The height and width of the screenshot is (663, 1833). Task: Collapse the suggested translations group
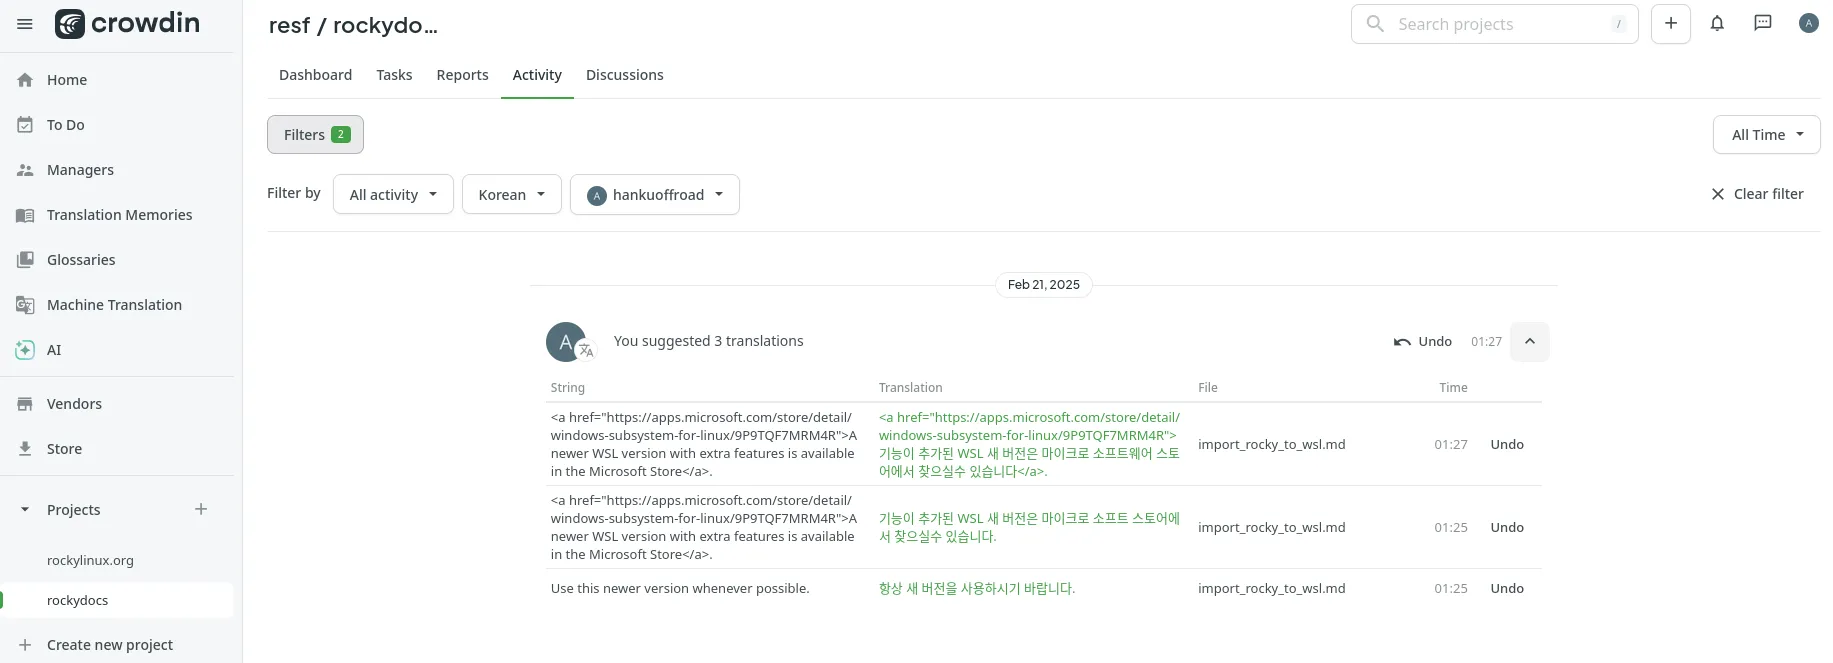pos(1529,342)
